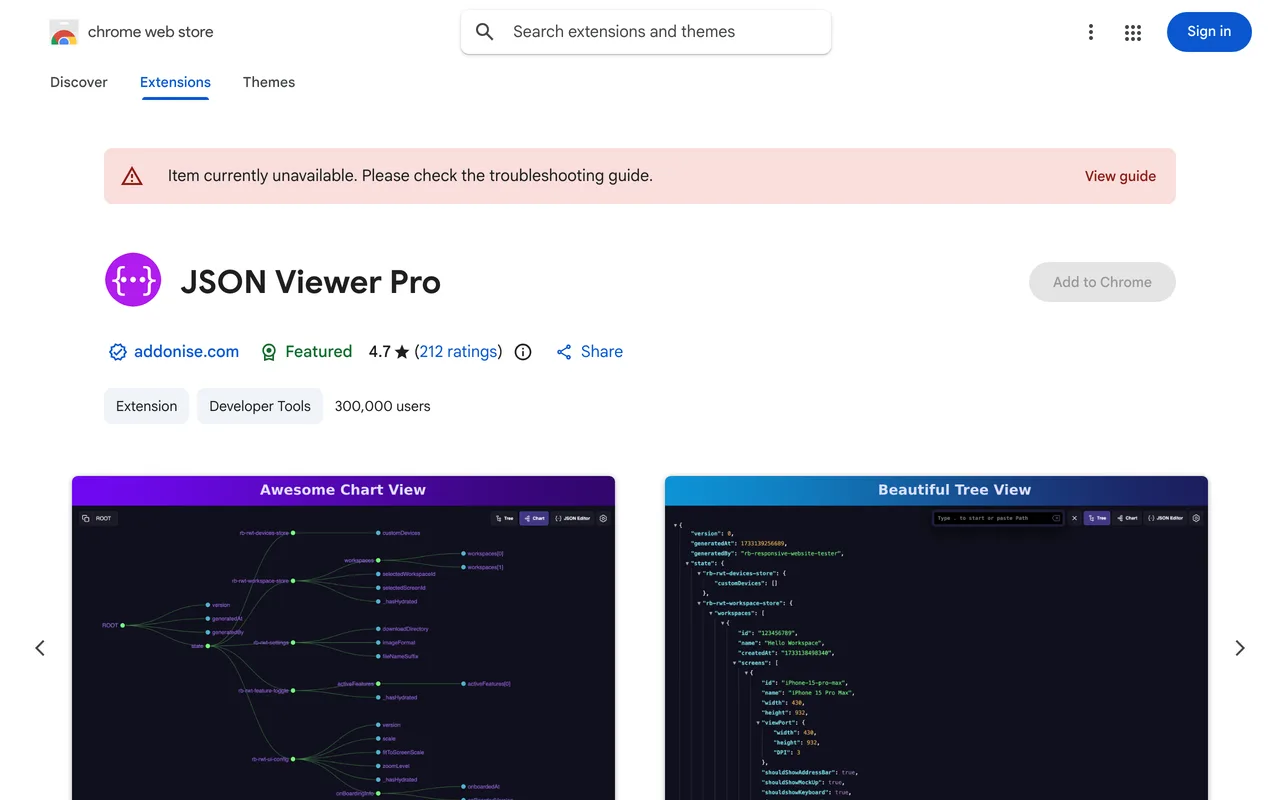Click the "chrome web store" title text
Image resolution: width=1280 pixels, height=800 pixels.
[x=151, y=32]
